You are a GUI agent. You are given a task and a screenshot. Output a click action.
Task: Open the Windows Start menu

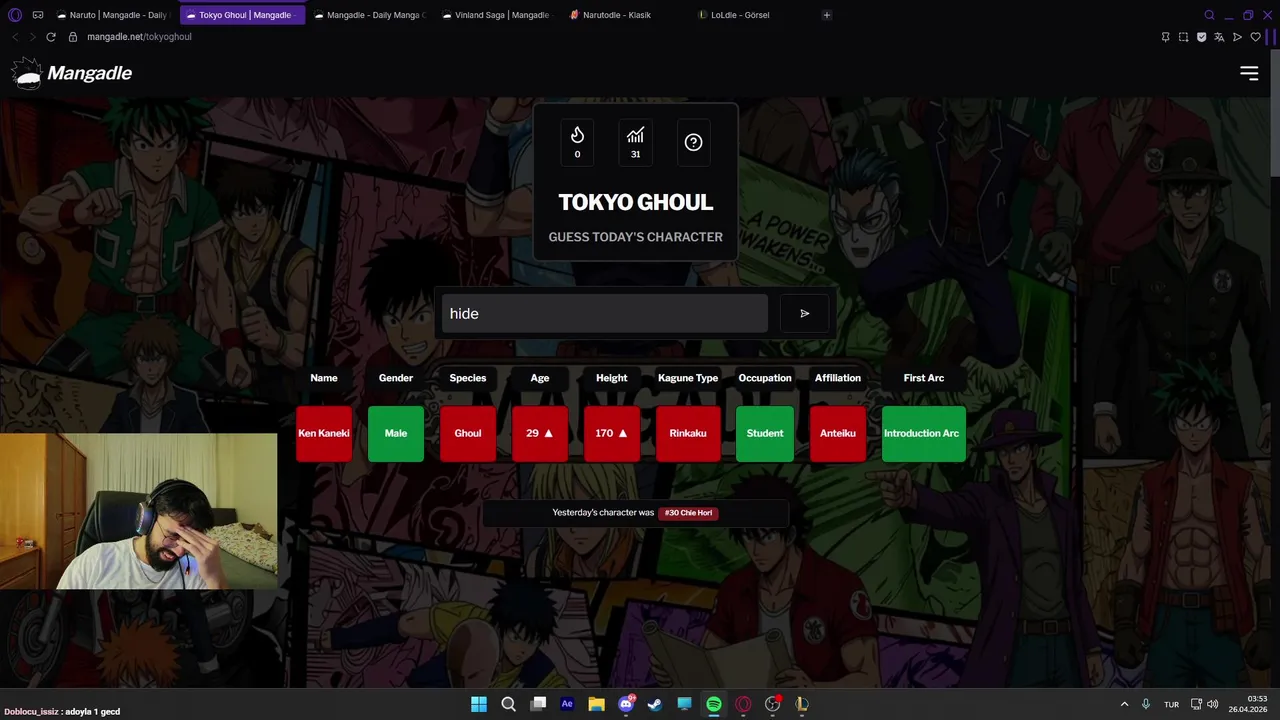click(479, 704)
